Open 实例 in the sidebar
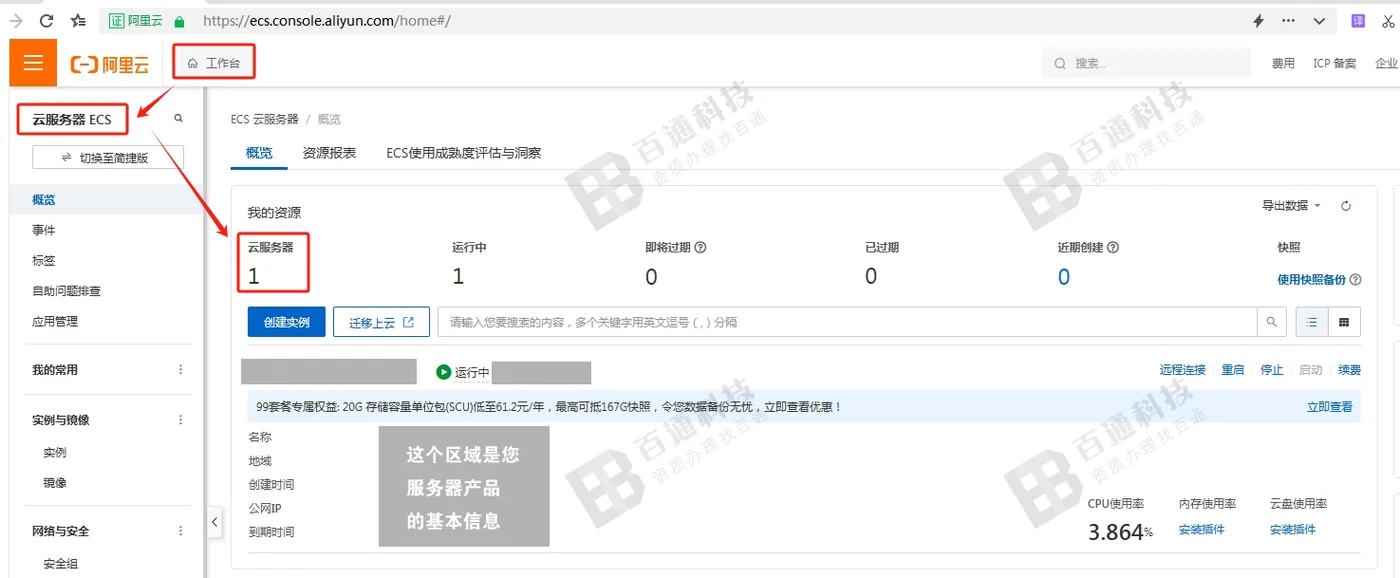 point(55,453)
